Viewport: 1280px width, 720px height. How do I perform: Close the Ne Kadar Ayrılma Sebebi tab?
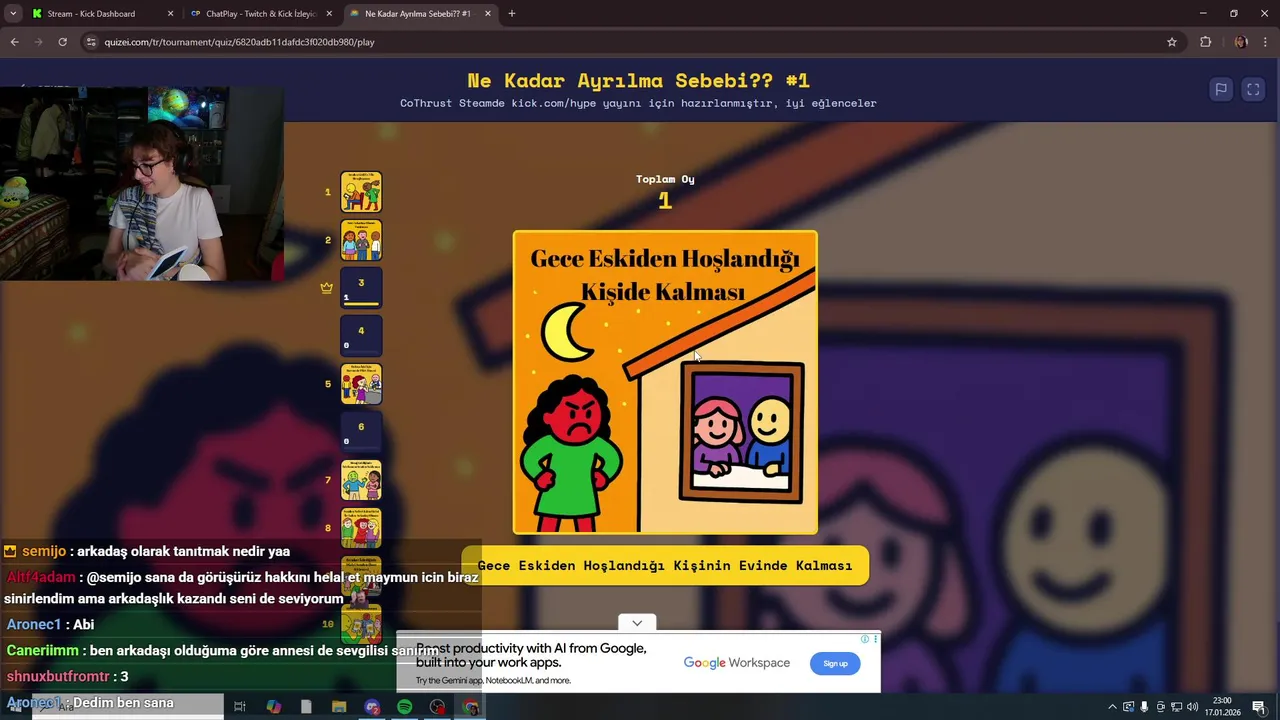488,14
